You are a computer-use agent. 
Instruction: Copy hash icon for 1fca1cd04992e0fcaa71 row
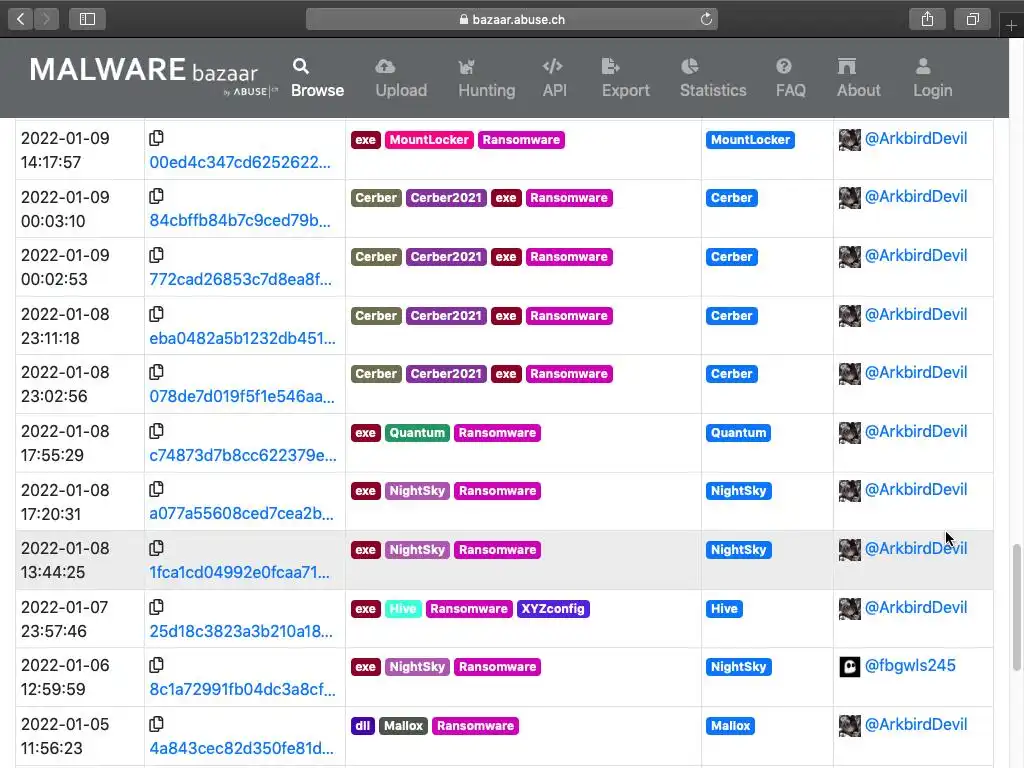coord(156,547)
